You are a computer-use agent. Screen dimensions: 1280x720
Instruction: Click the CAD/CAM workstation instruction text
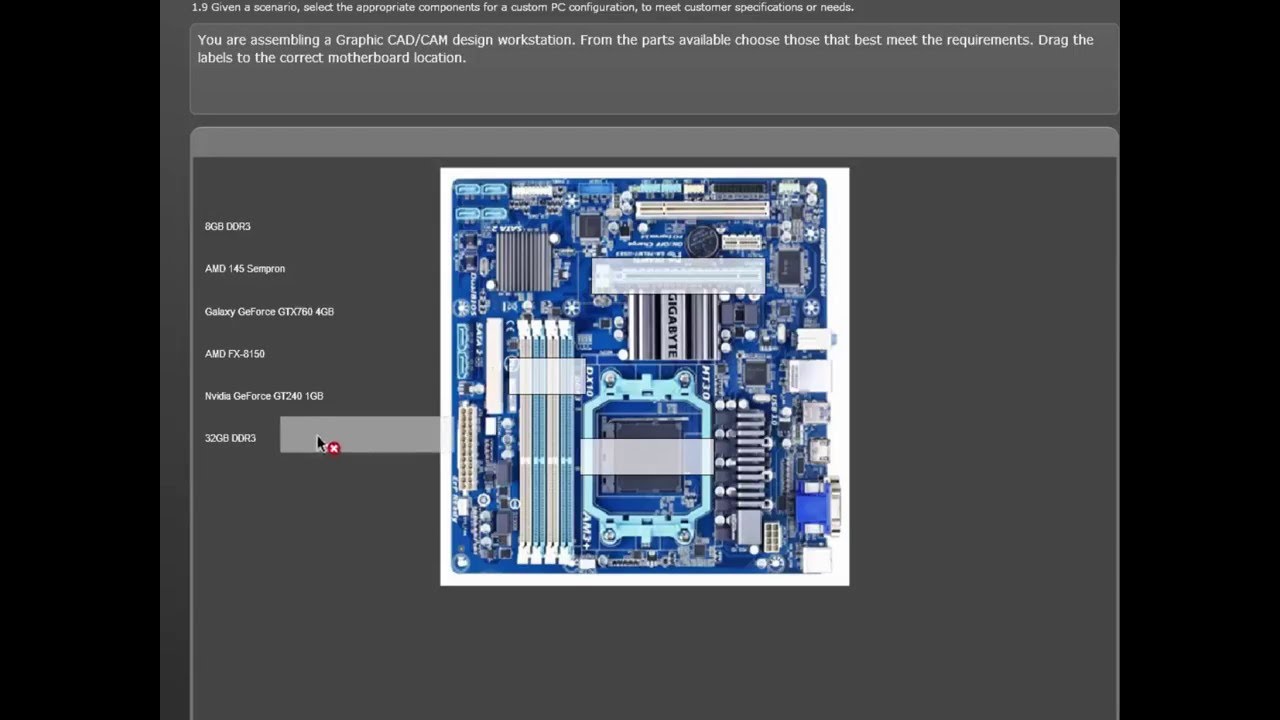(646, 49)
